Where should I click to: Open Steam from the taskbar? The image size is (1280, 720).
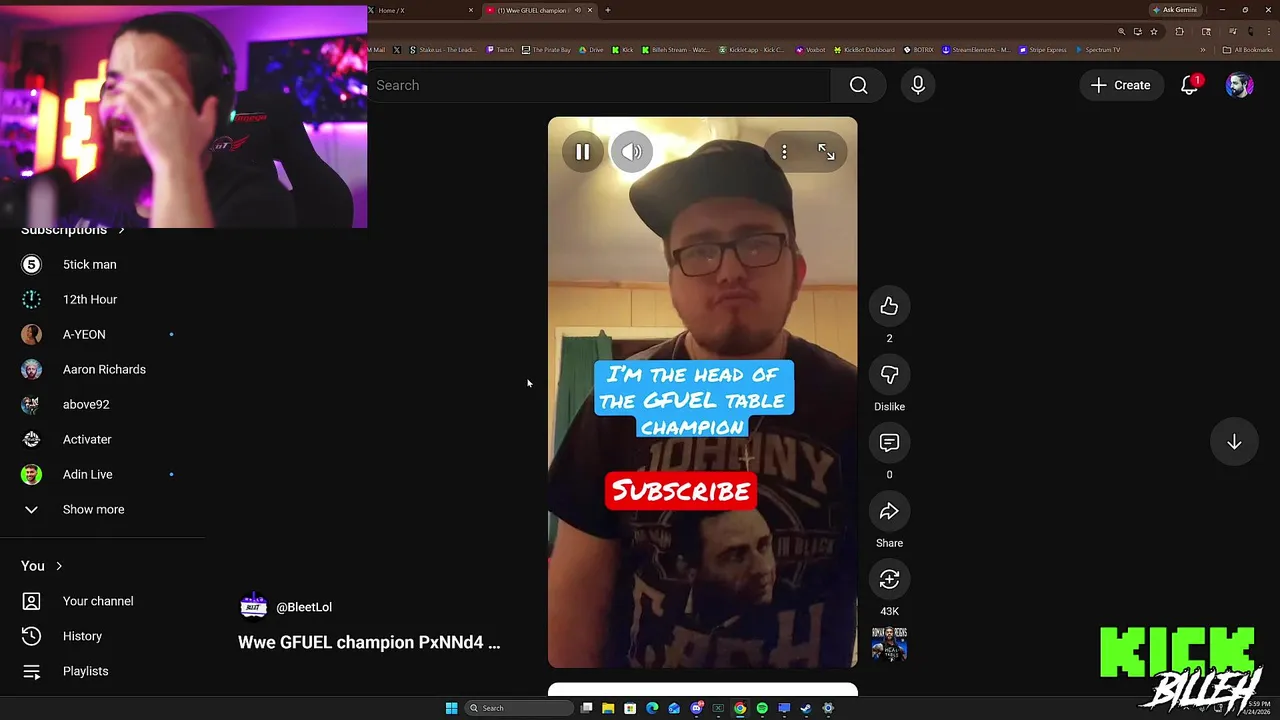[806, 708]
